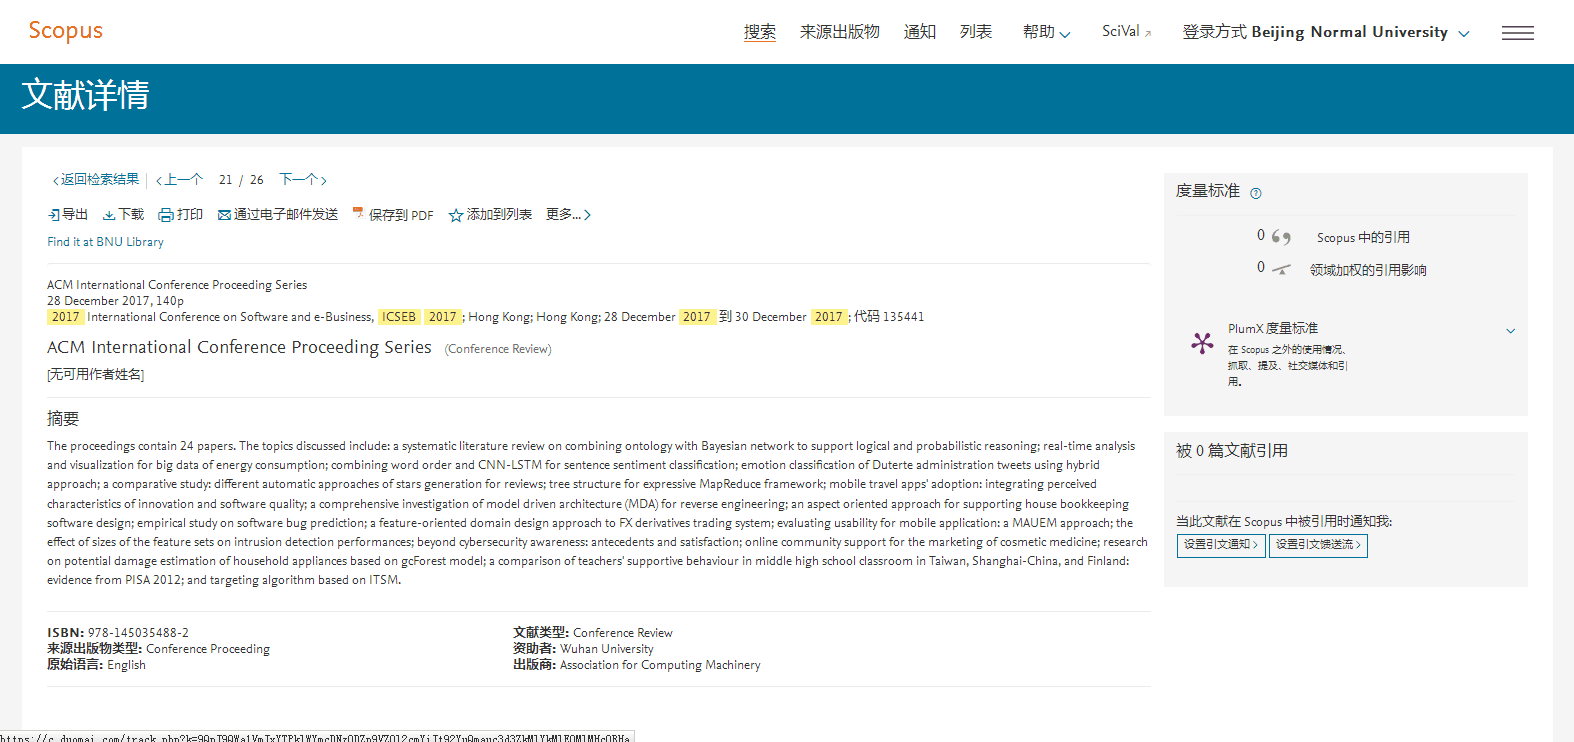Select Association for Computing Machinery publisher text
The width and height of the screenshot is (1574, 742).
pyautogui.click(x=660, y=665)
